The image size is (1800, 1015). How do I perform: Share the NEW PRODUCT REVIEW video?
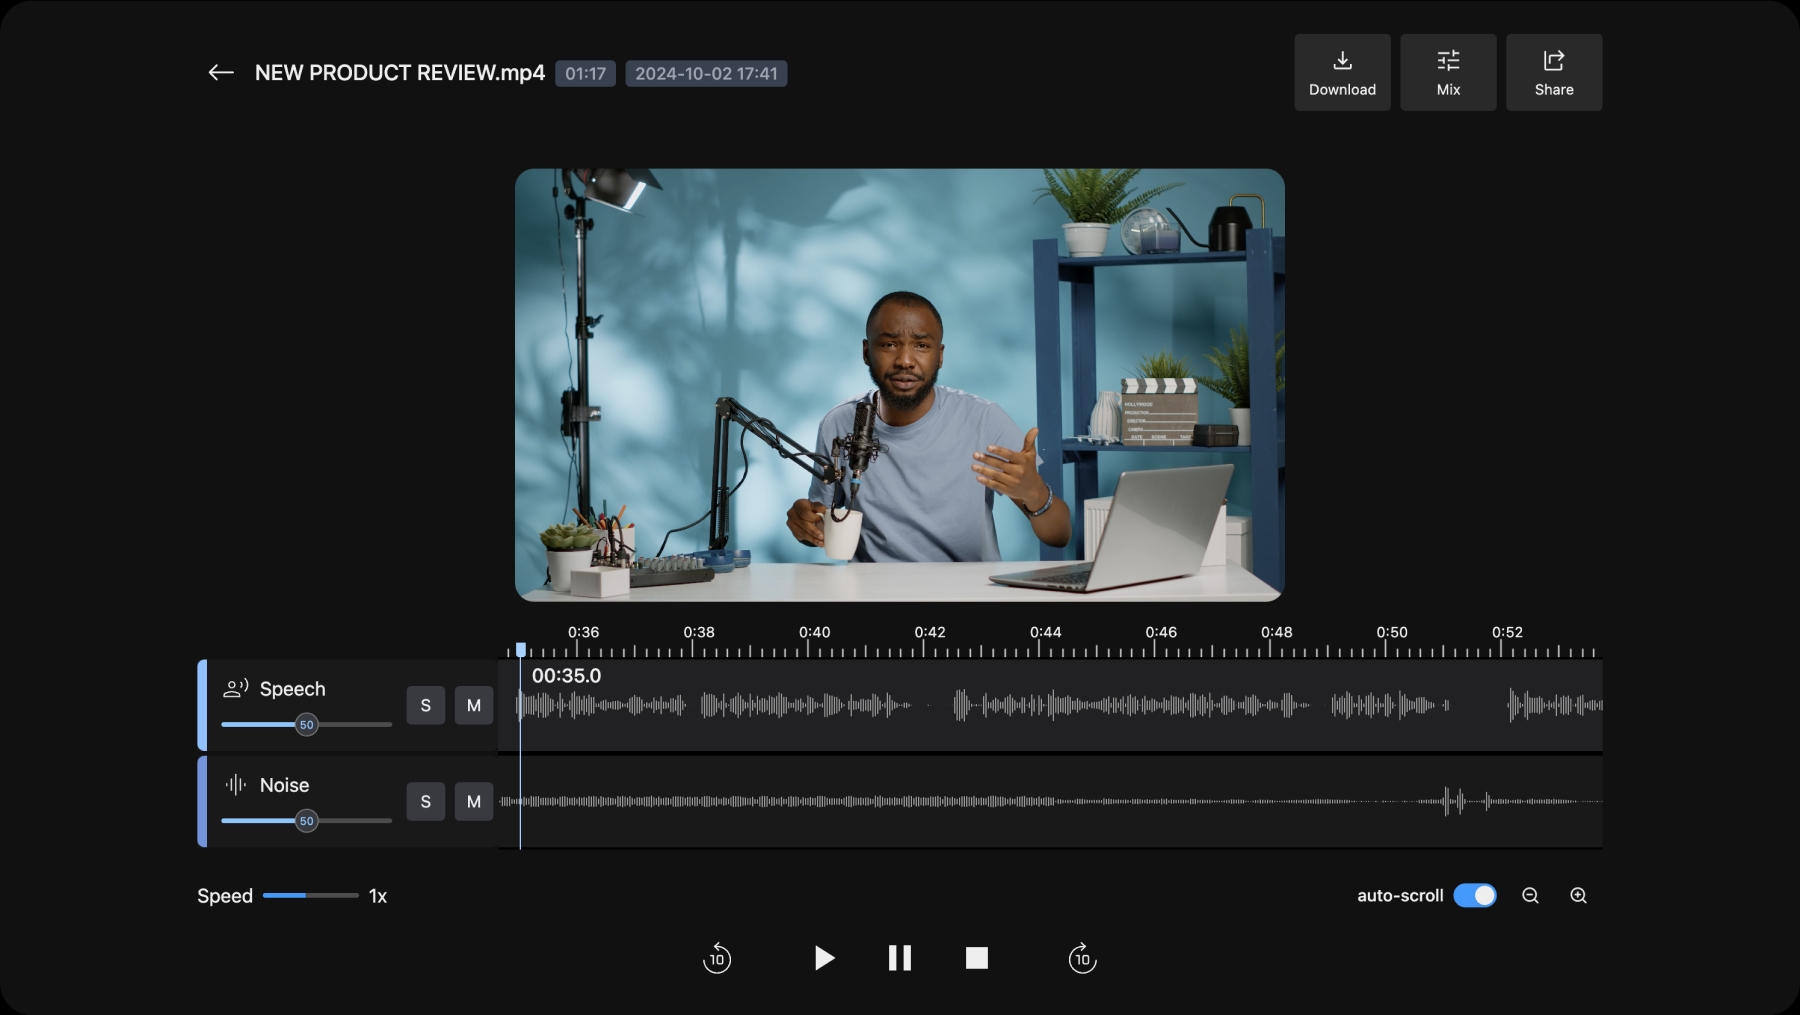pyautogui.click(x=1553, y=73)
